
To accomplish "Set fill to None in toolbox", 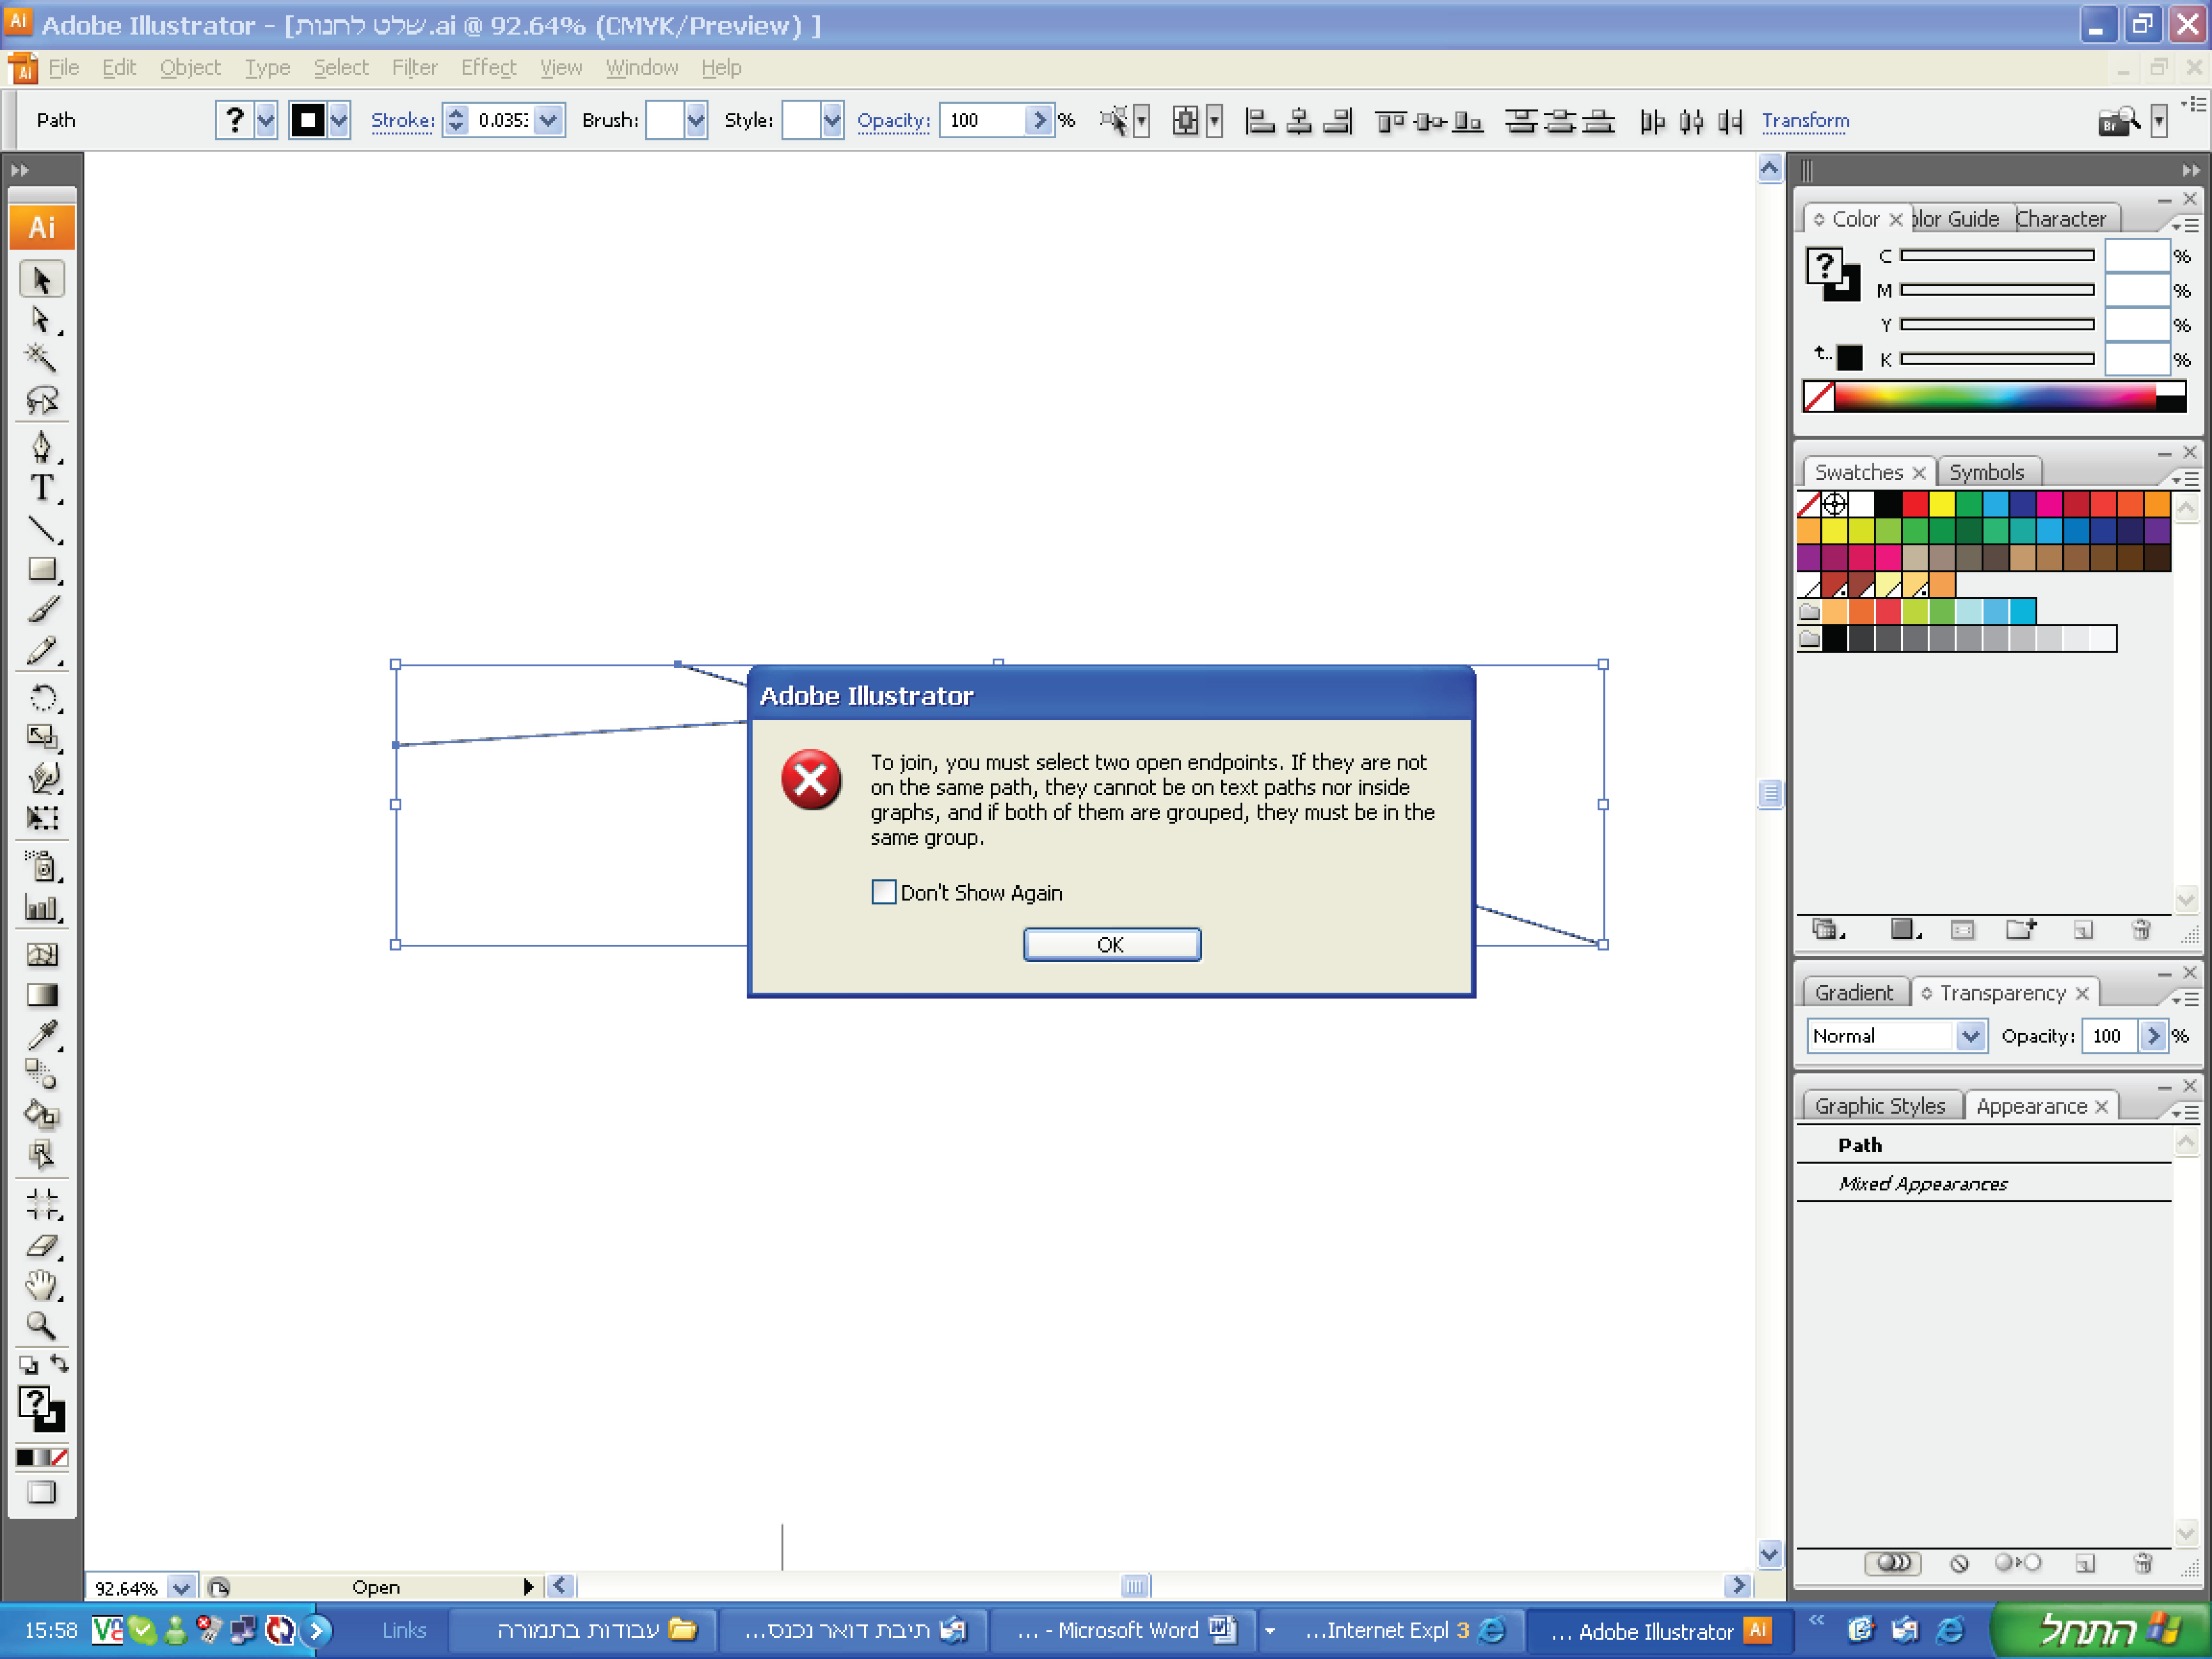I will tap(60, 1457).
